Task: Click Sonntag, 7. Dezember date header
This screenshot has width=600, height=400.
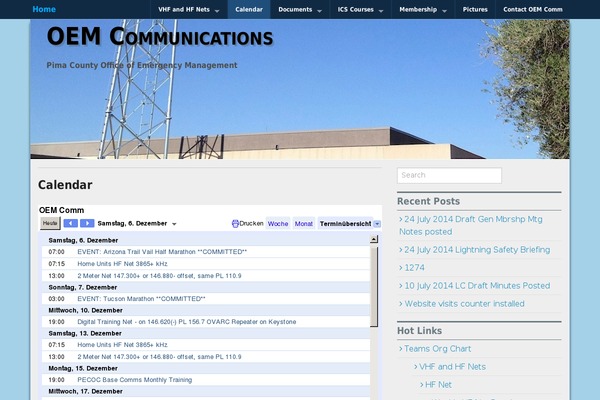Action: (x=83, y=287)
